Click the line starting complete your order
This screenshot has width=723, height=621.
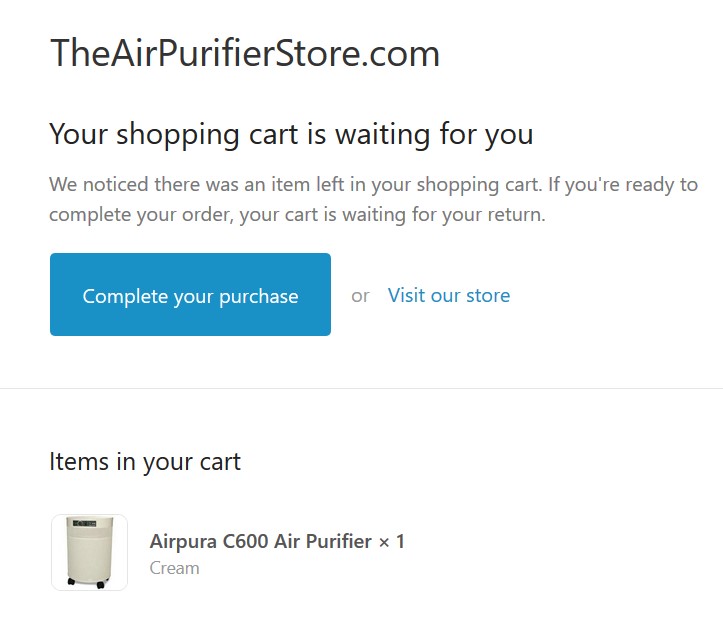coord(297,215)
